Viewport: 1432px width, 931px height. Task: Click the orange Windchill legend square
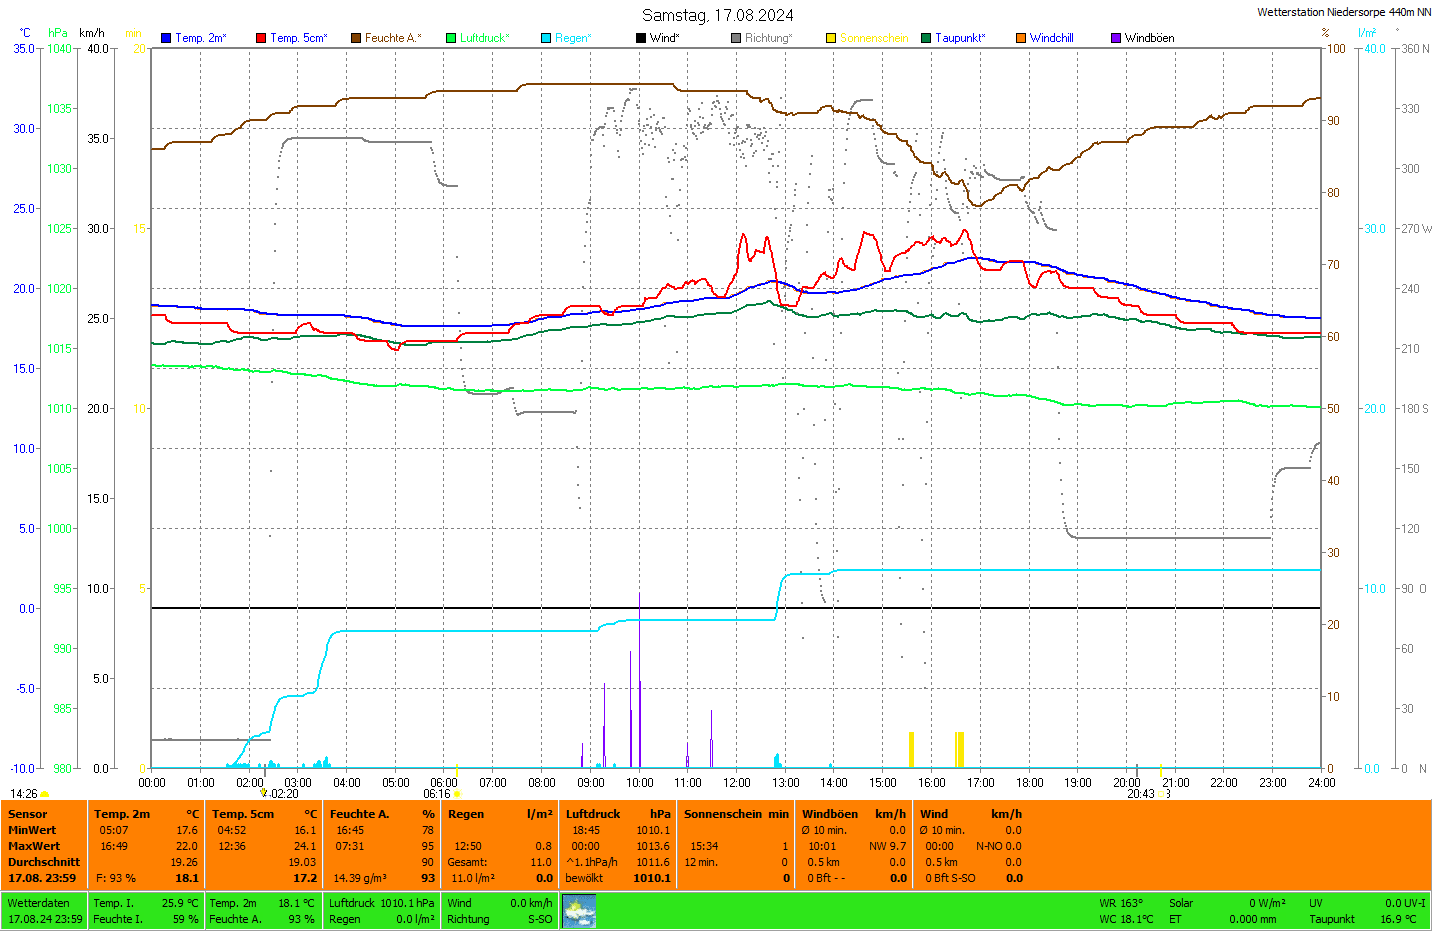[x=1021, y=38]
